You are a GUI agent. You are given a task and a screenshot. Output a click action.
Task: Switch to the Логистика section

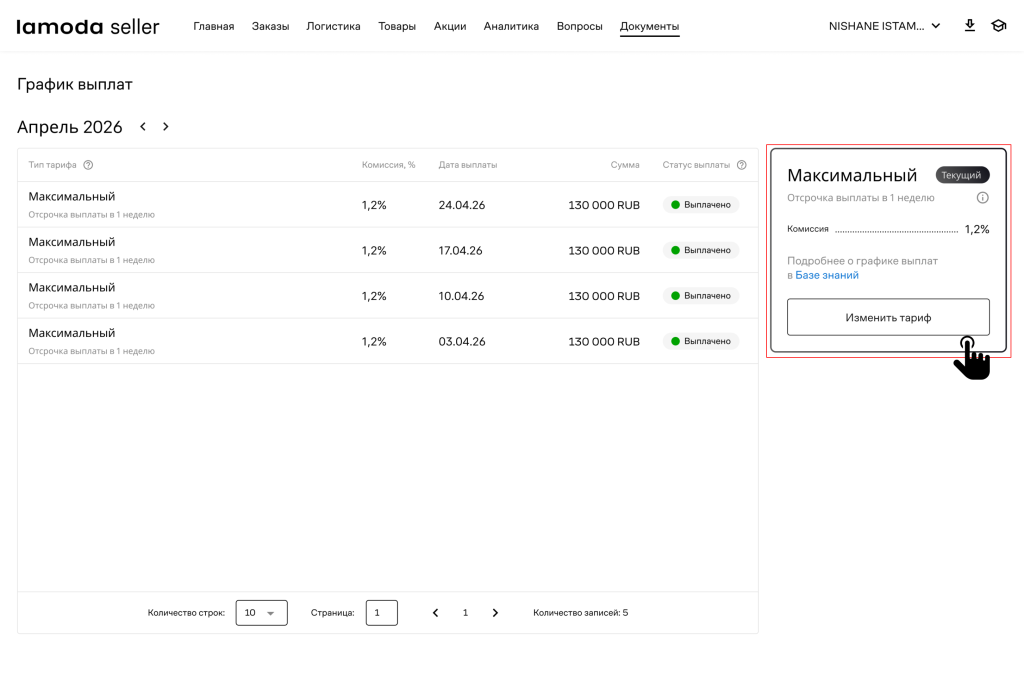coord(333,26)
